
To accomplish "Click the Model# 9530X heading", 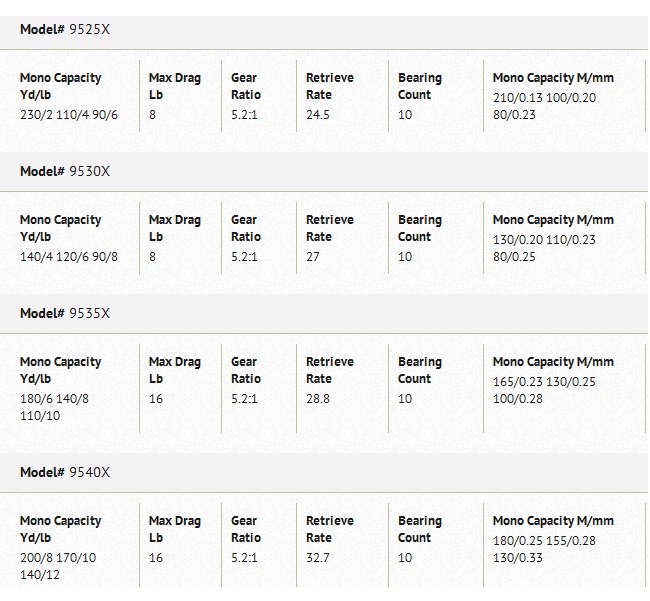I will (65, 172).
